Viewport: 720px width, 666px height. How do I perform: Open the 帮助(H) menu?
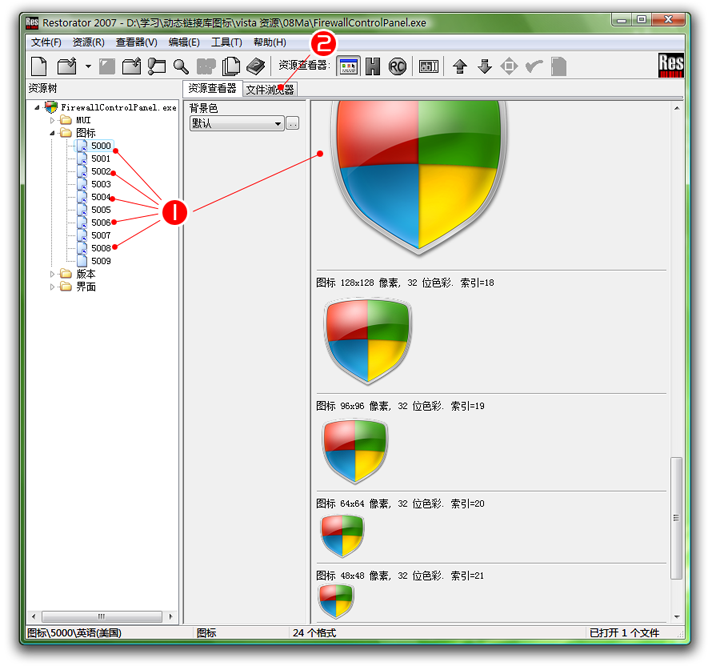[270, 42]
